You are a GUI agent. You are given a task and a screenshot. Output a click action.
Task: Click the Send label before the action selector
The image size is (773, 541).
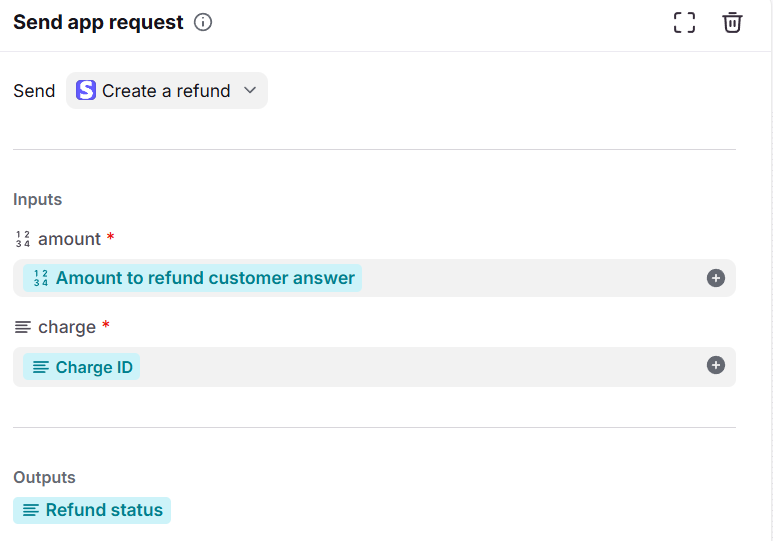coord(34,91)
